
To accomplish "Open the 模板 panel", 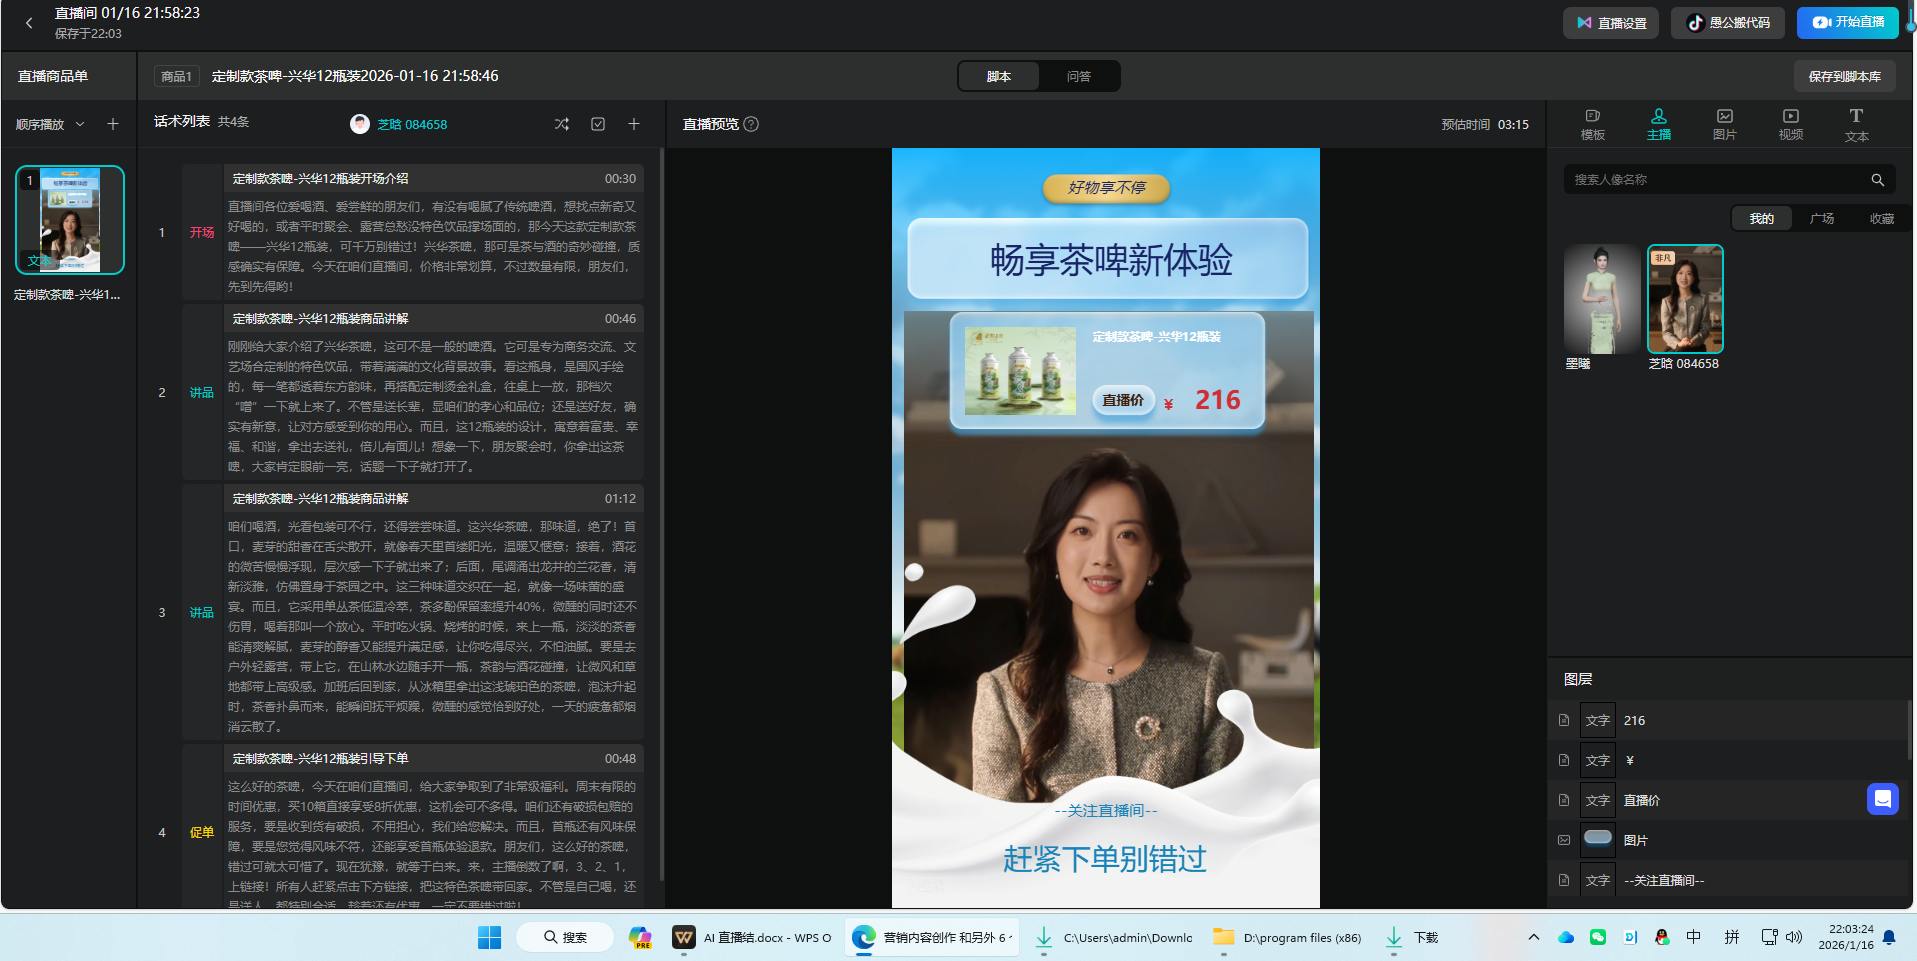I will coord(1592,123).
